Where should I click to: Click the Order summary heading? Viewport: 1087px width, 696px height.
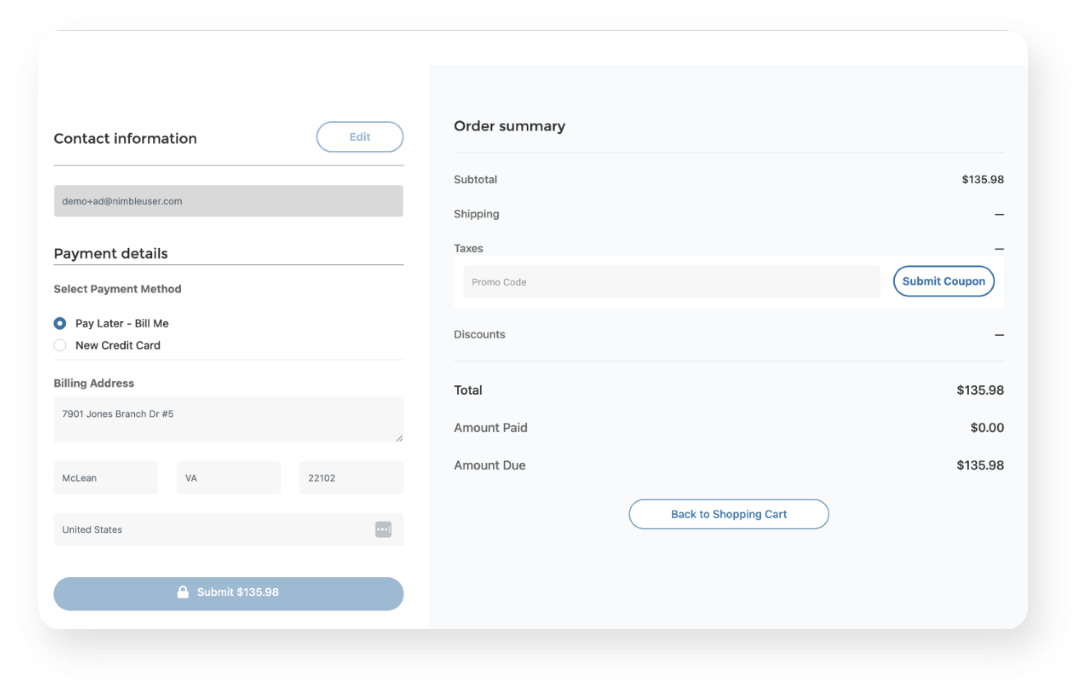(x=509, y=126)
